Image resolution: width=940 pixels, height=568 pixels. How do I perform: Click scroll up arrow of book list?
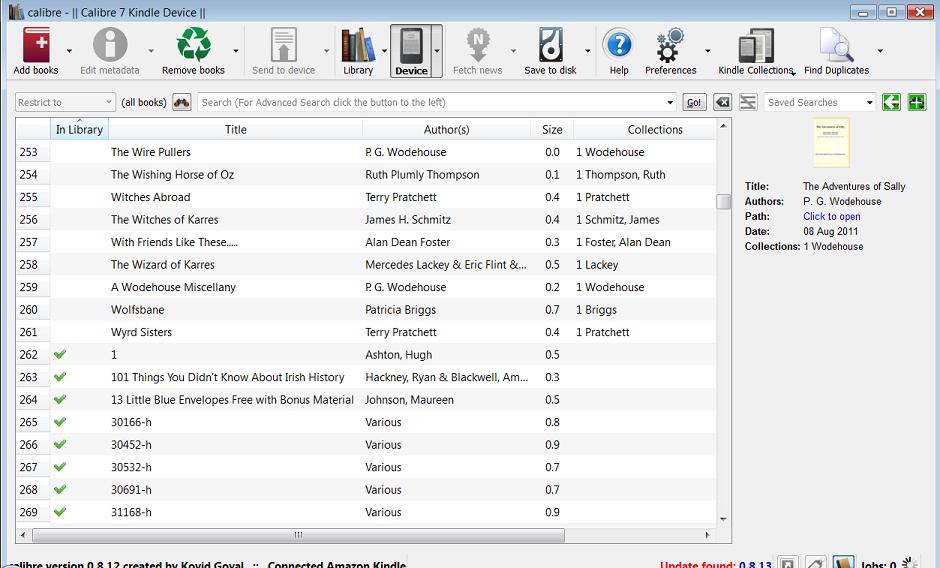pyautogui.click(x=724, y=126)
